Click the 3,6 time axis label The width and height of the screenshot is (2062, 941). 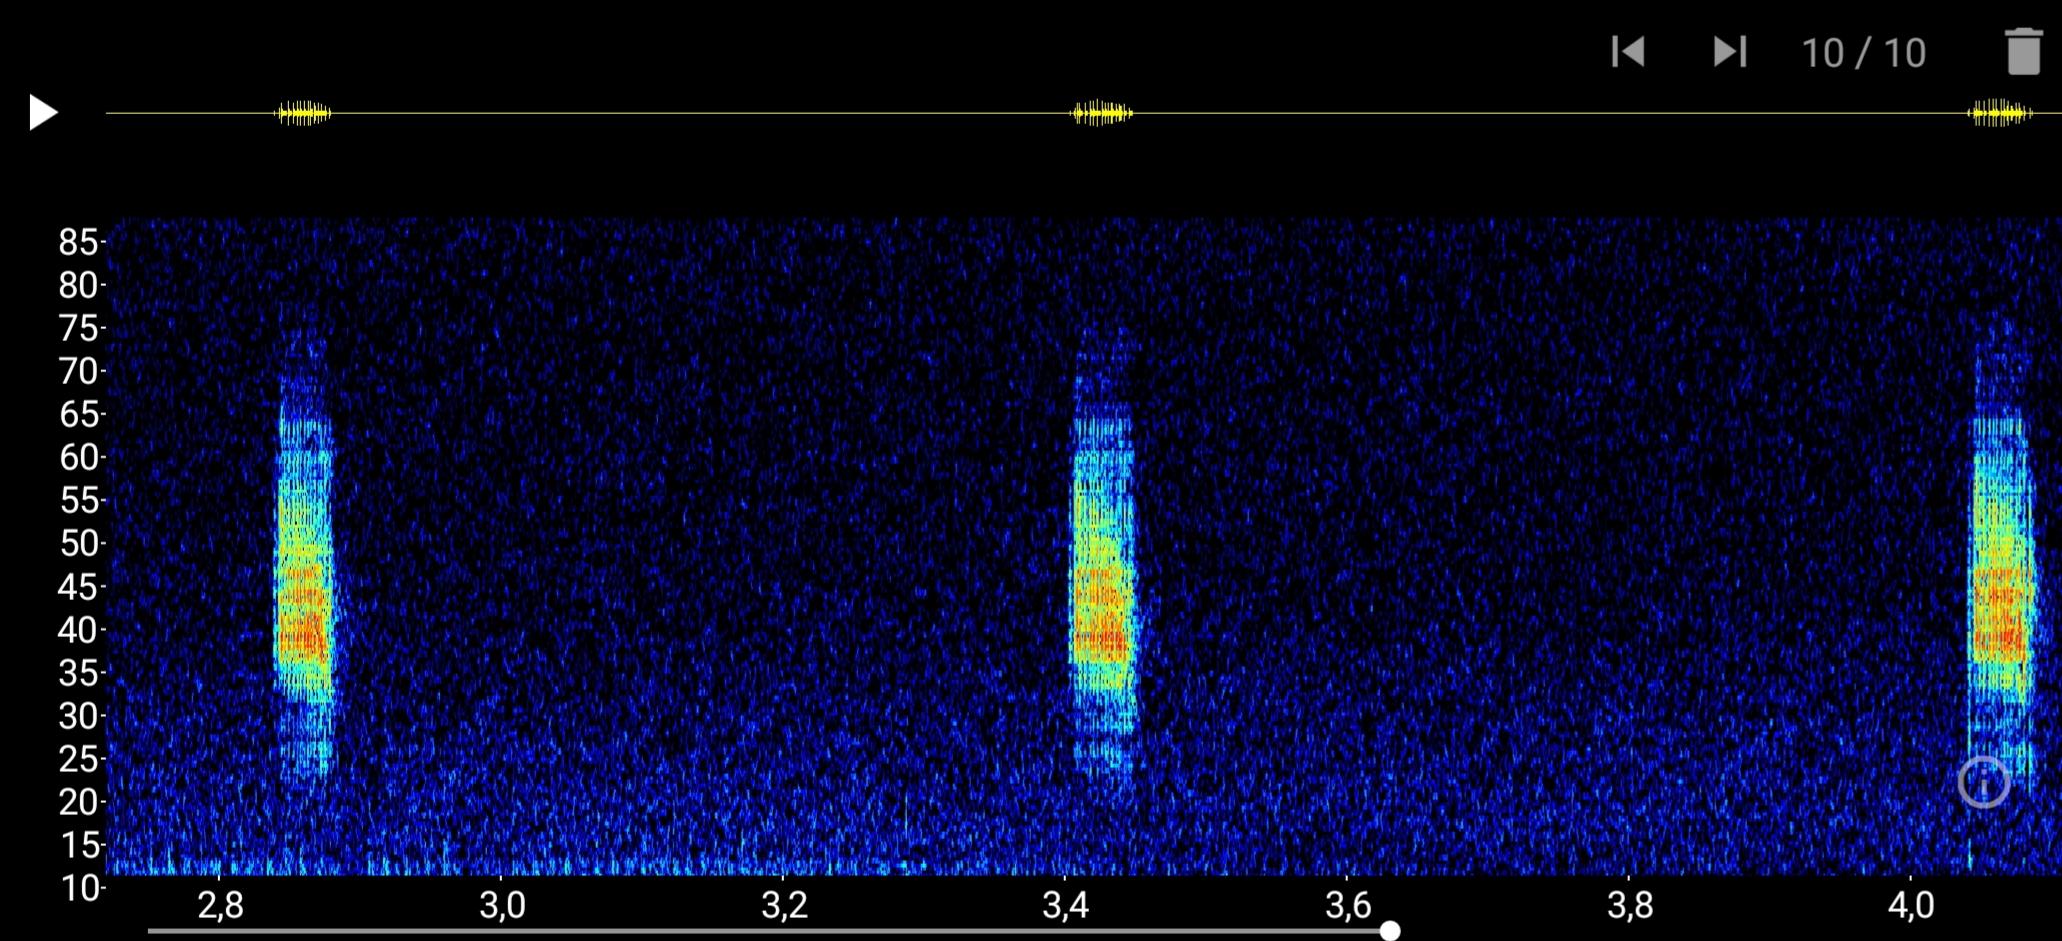click(1347, 905)
